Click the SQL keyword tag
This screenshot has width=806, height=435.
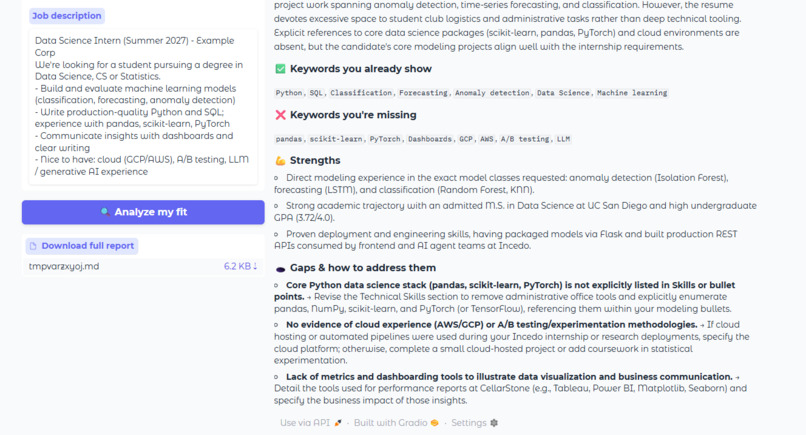[316, 93]
